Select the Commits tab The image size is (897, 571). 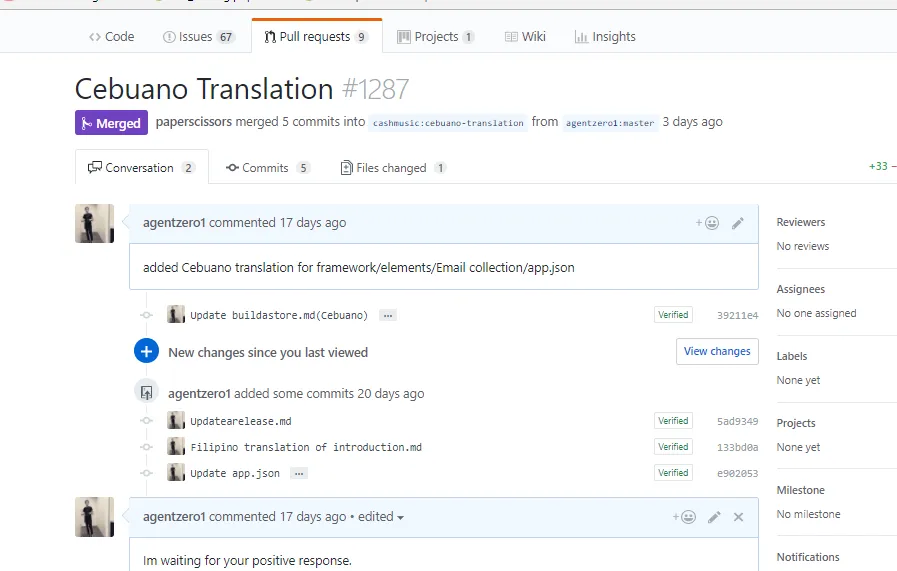click(268, 168)
